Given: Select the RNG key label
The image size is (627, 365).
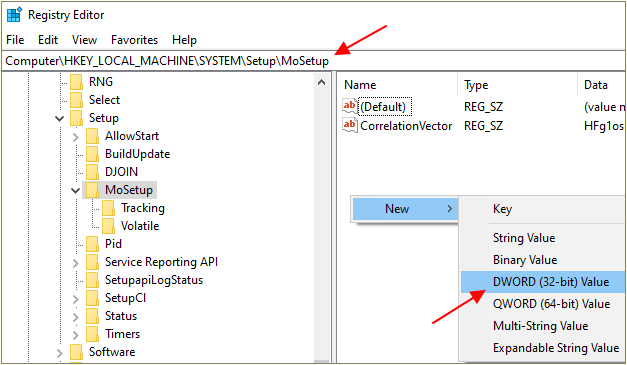Looking at the screenshot, I should (x=101, y=82).
